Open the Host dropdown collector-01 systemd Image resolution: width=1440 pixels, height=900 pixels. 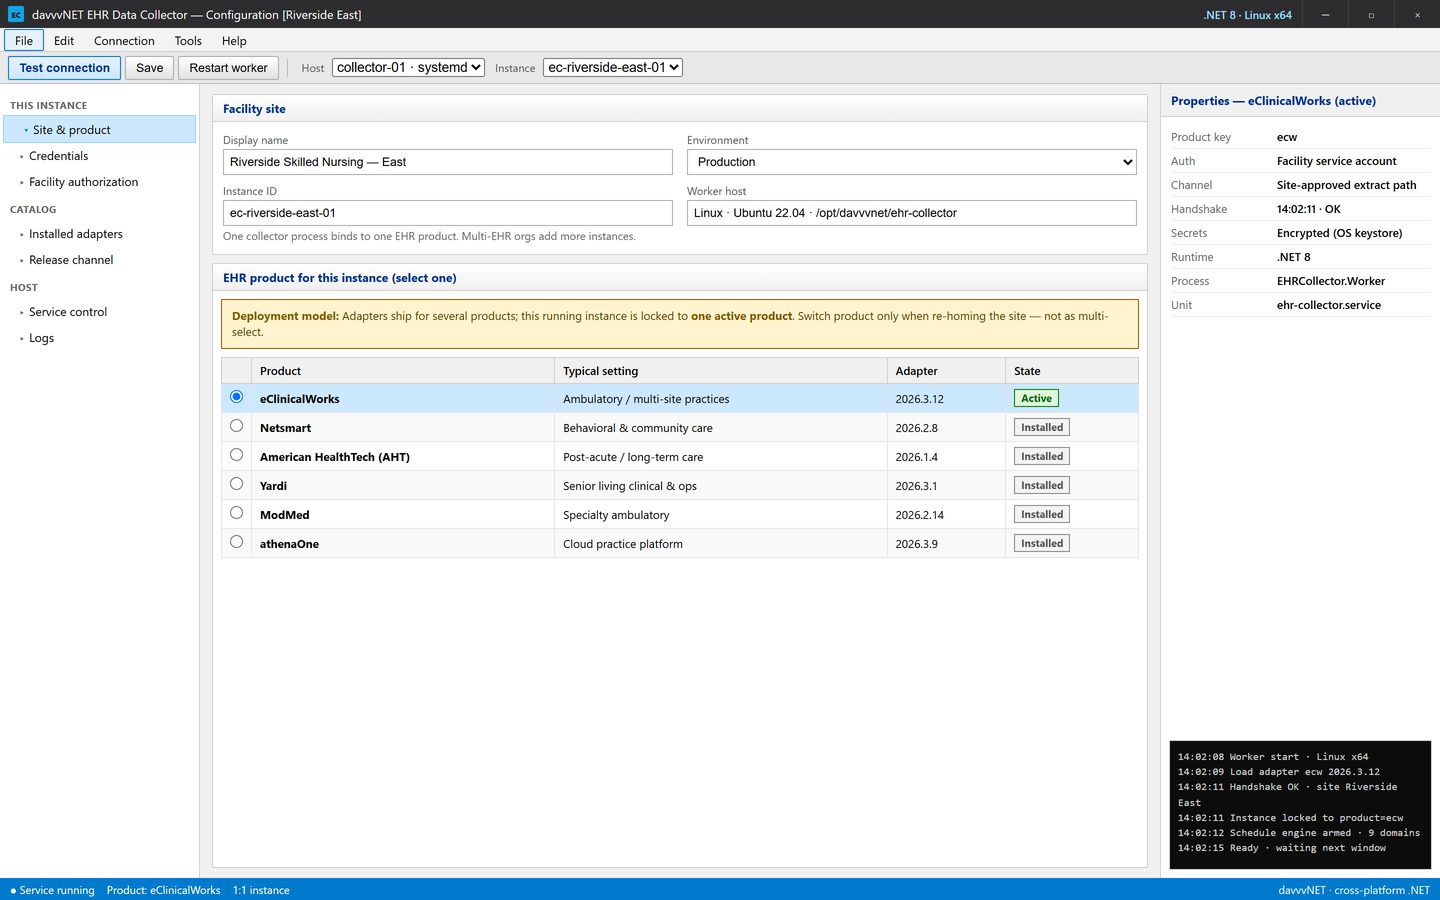[408, 67]
